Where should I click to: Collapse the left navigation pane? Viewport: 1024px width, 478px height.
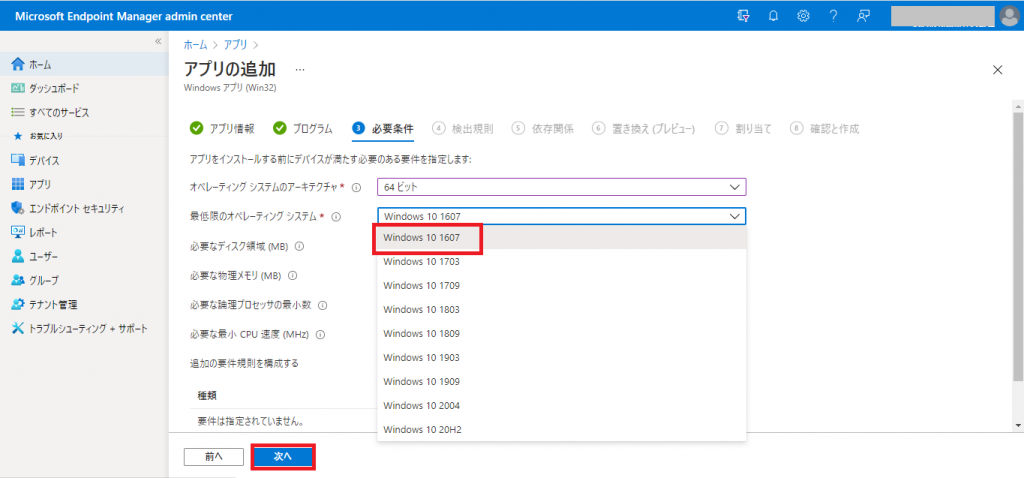click(157, 41)
